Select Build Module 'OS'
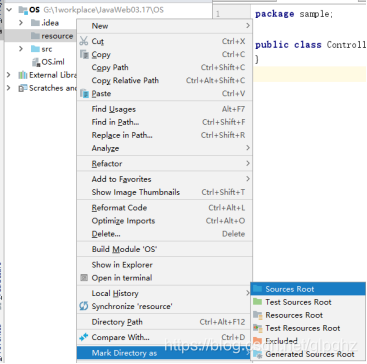The image size is (367, 364). tap(165, 249)
